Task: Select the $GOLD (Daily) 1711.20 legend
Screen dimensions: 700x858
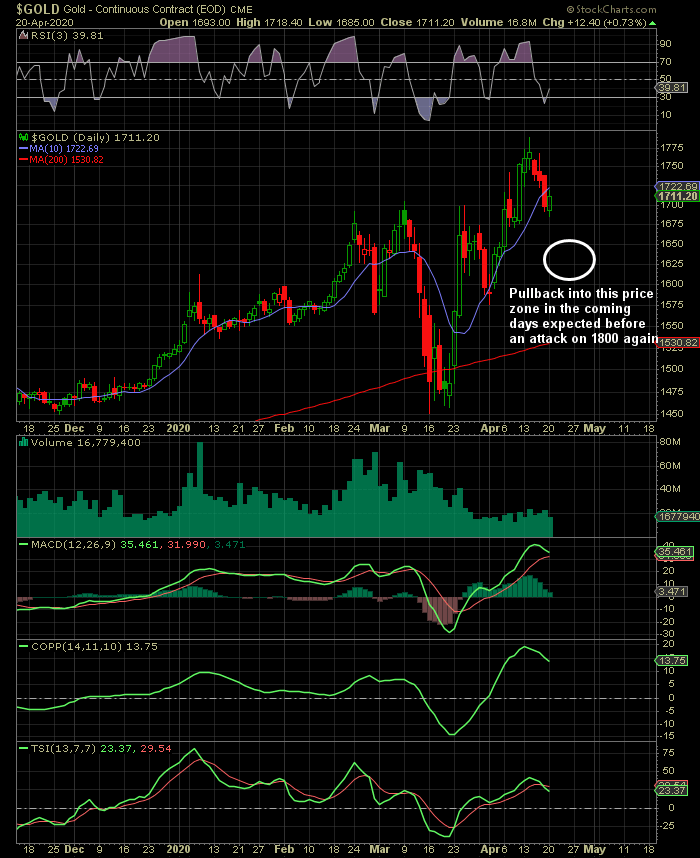Action: (x=95, y=138)
